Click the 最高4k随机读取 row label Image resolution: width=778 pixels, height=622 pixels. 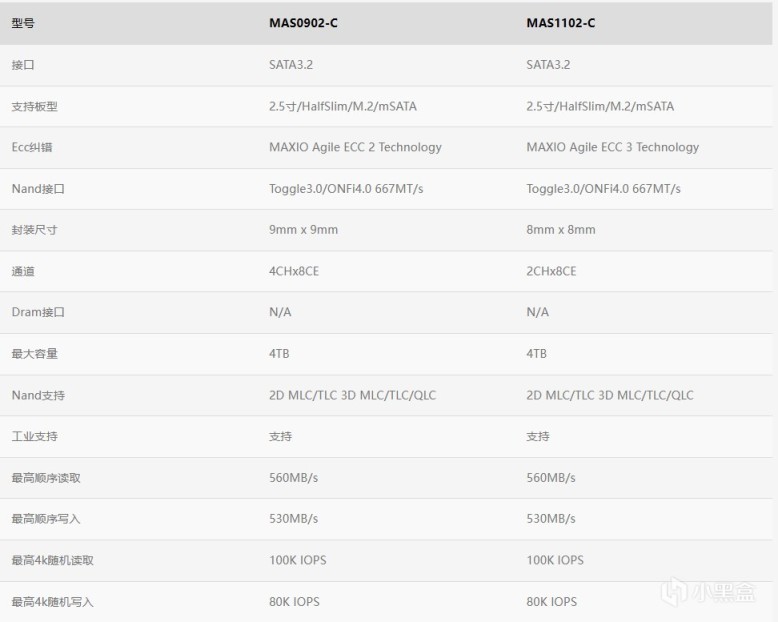click(52, 560)
